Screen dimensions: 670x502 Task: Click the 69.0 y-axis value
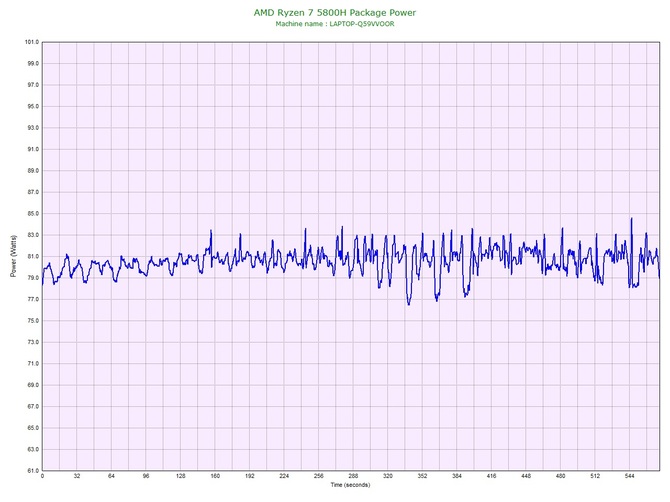tap(32, 385)
